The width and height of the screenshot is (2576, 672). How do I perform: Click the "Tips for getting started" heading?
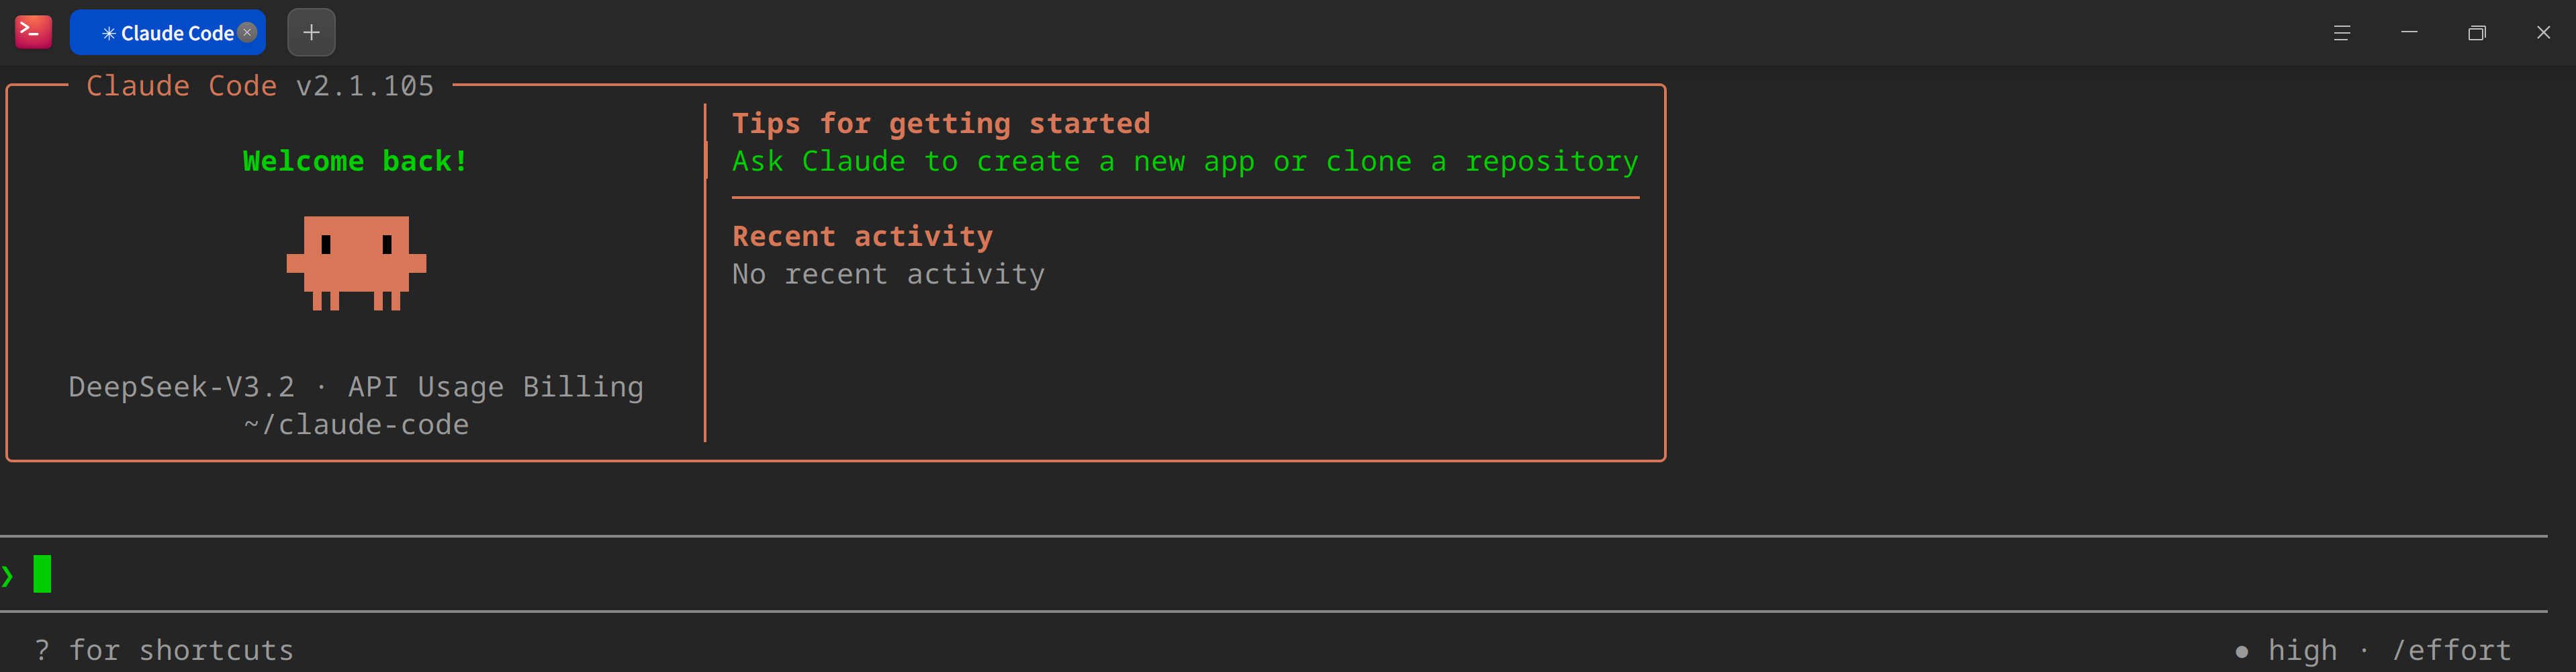940,123
